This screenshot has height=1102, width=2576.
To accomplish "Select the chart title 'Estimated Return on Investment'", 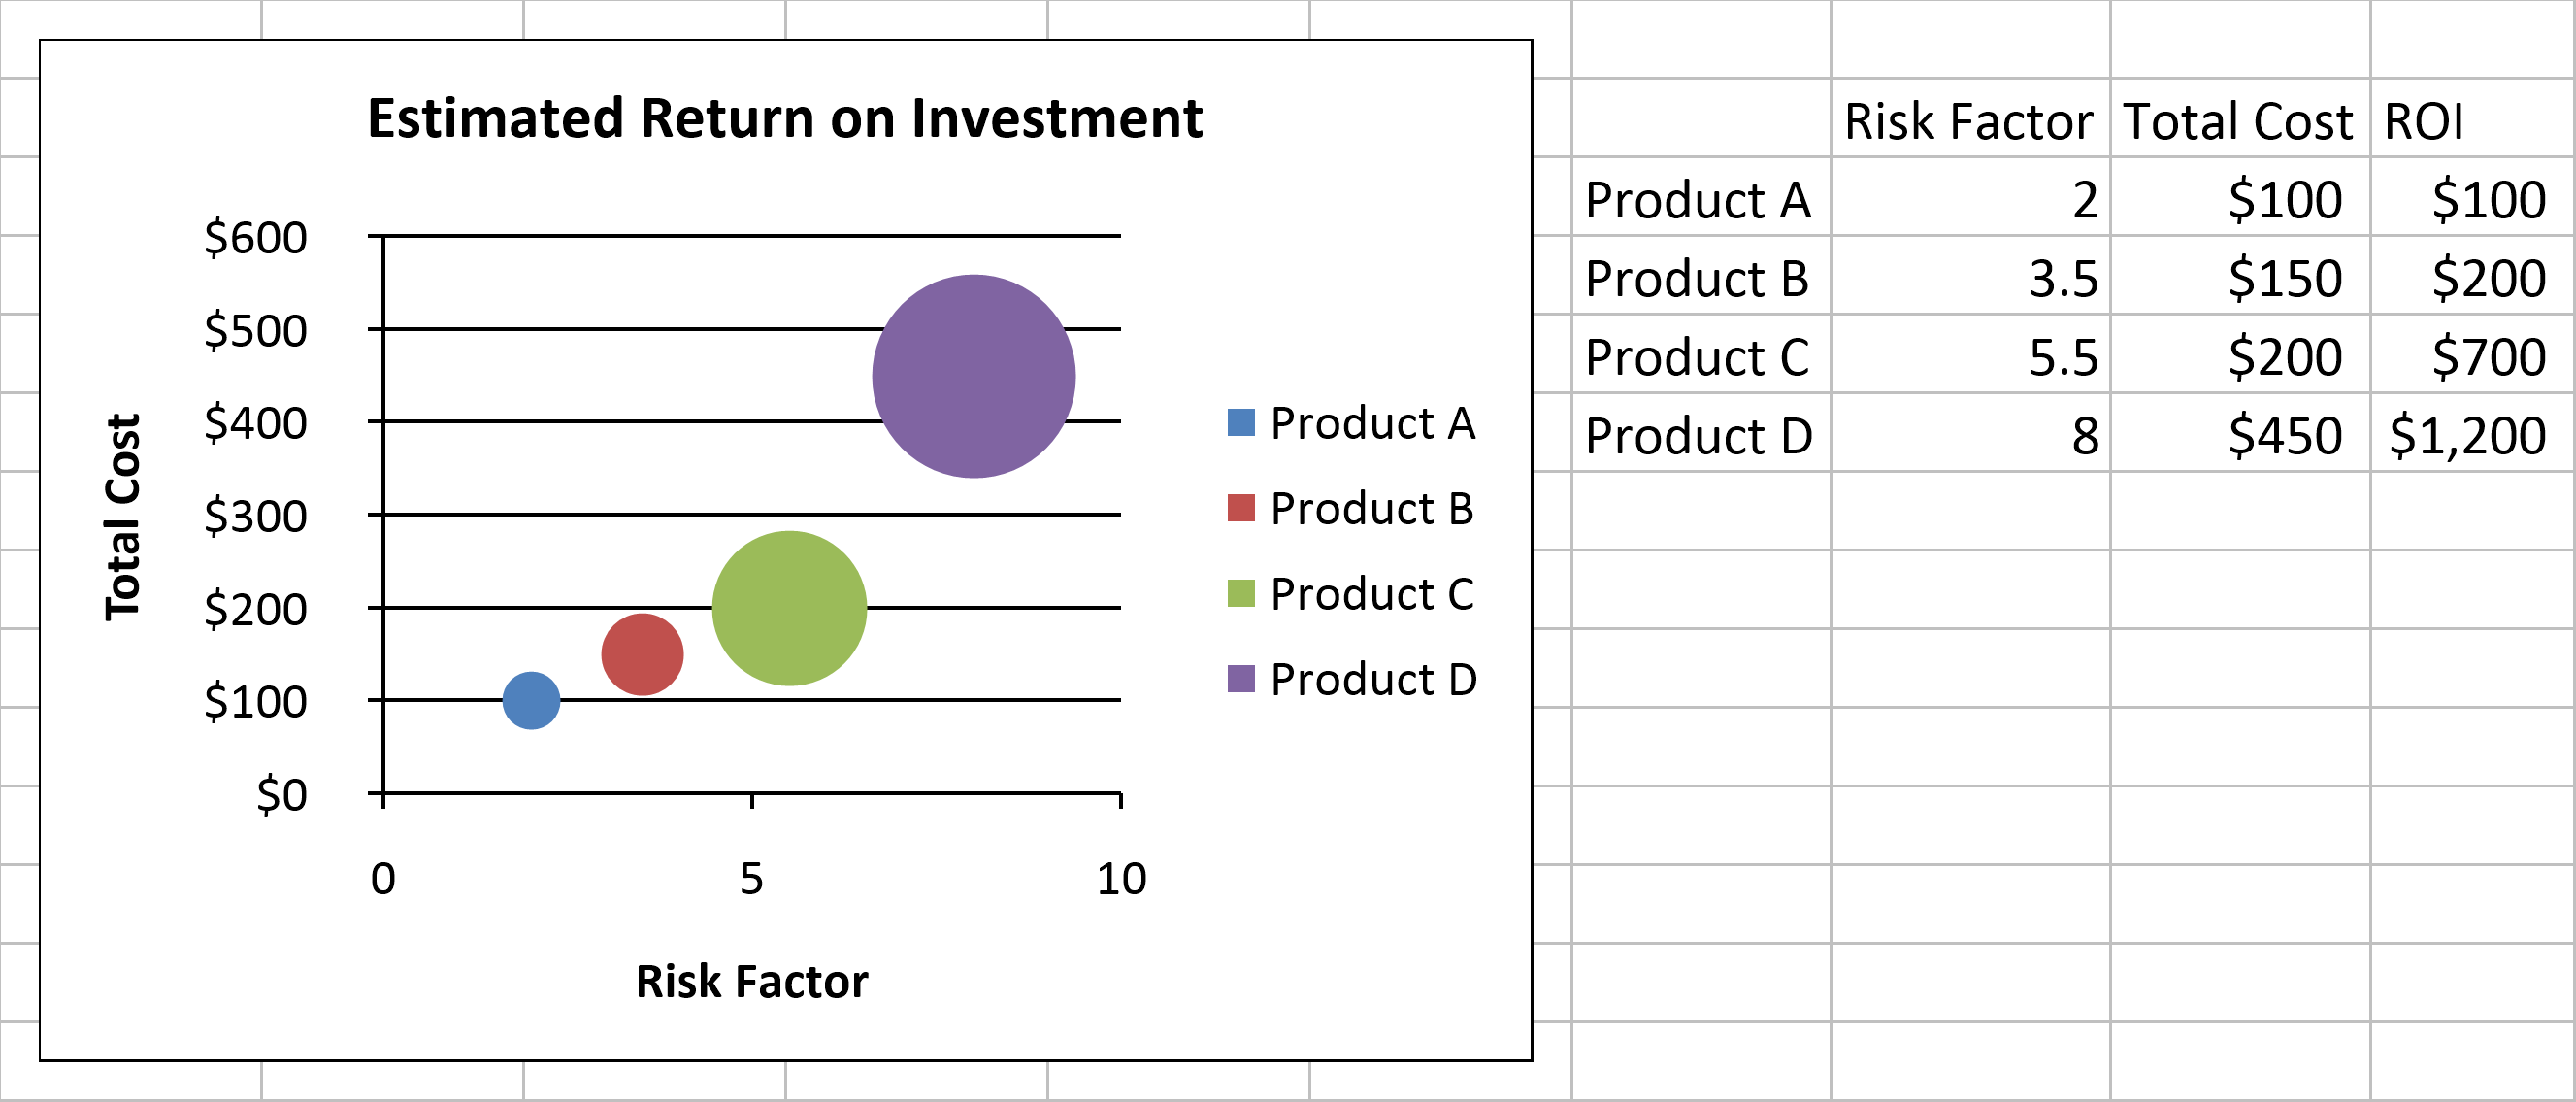I will (x=785, y=118).
